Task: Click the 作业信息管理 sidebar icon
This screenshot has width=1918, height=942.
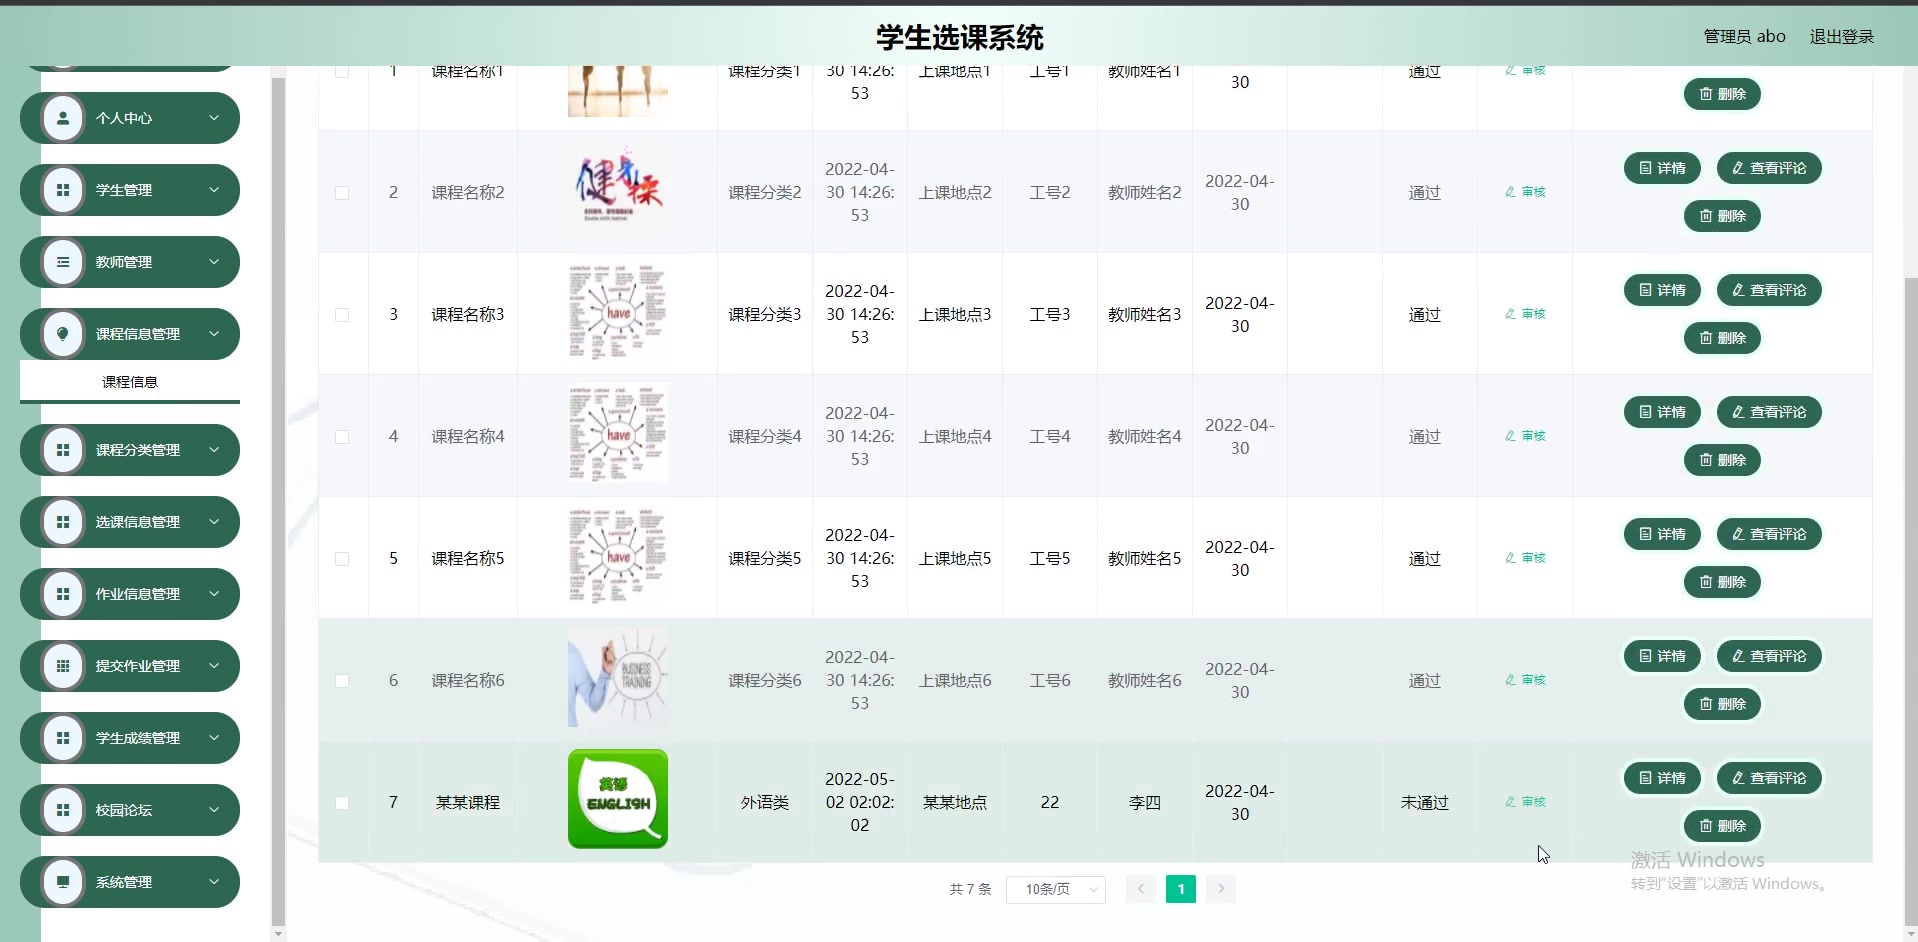Action: [63, 593]
